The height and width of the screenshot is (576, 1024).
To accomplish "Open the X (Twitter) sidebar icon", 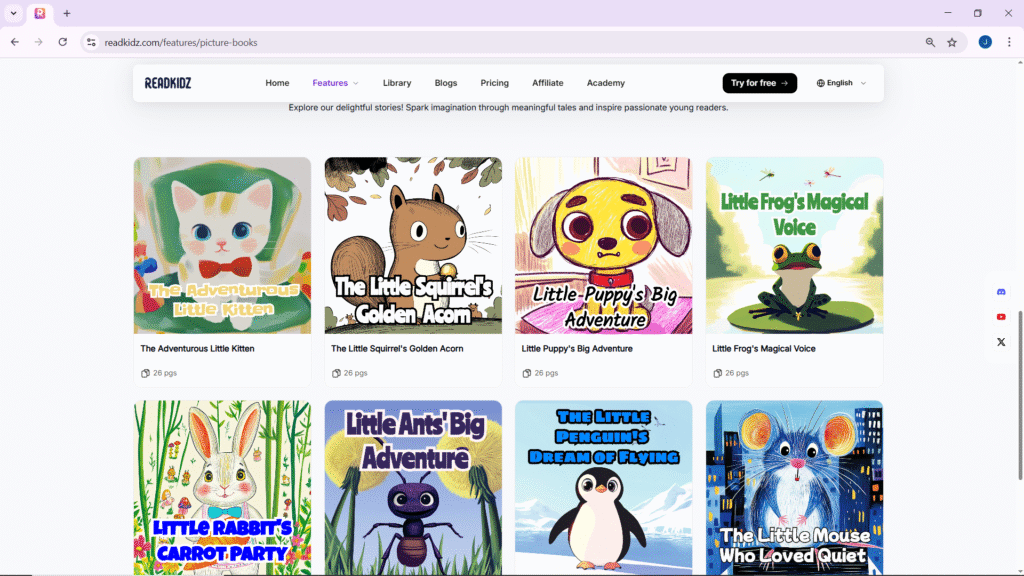I will click(1000, 342).
